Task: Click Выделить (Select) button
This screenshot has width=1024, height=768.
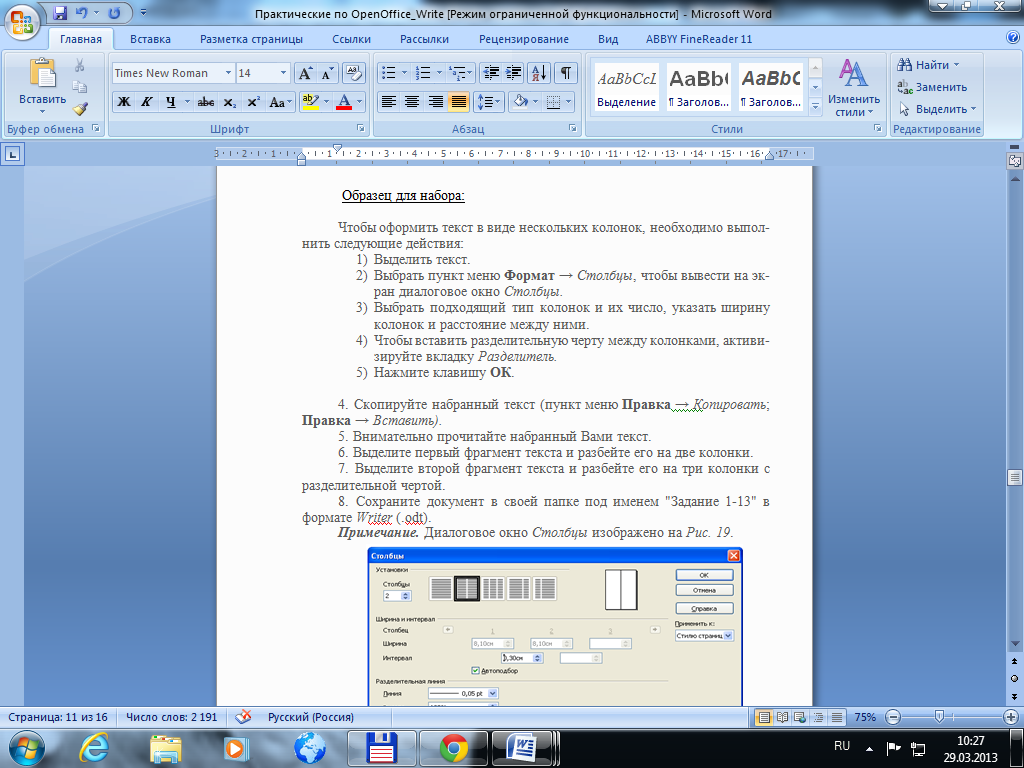Action: coord(937,109)
